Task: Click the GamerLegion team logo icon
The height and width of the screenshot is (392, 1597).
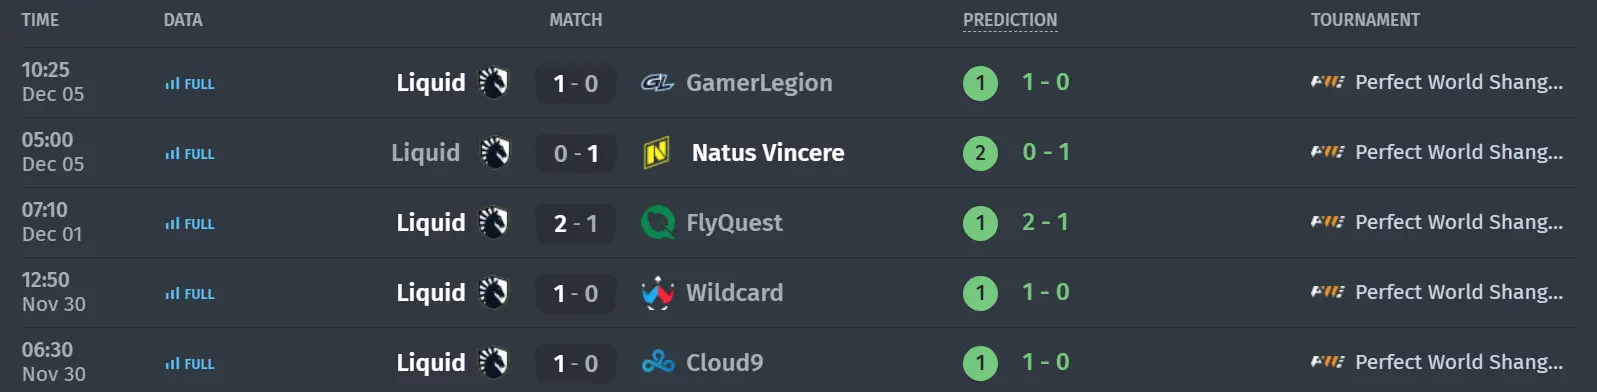Action: pyautogui.click(x=657, y=83)
